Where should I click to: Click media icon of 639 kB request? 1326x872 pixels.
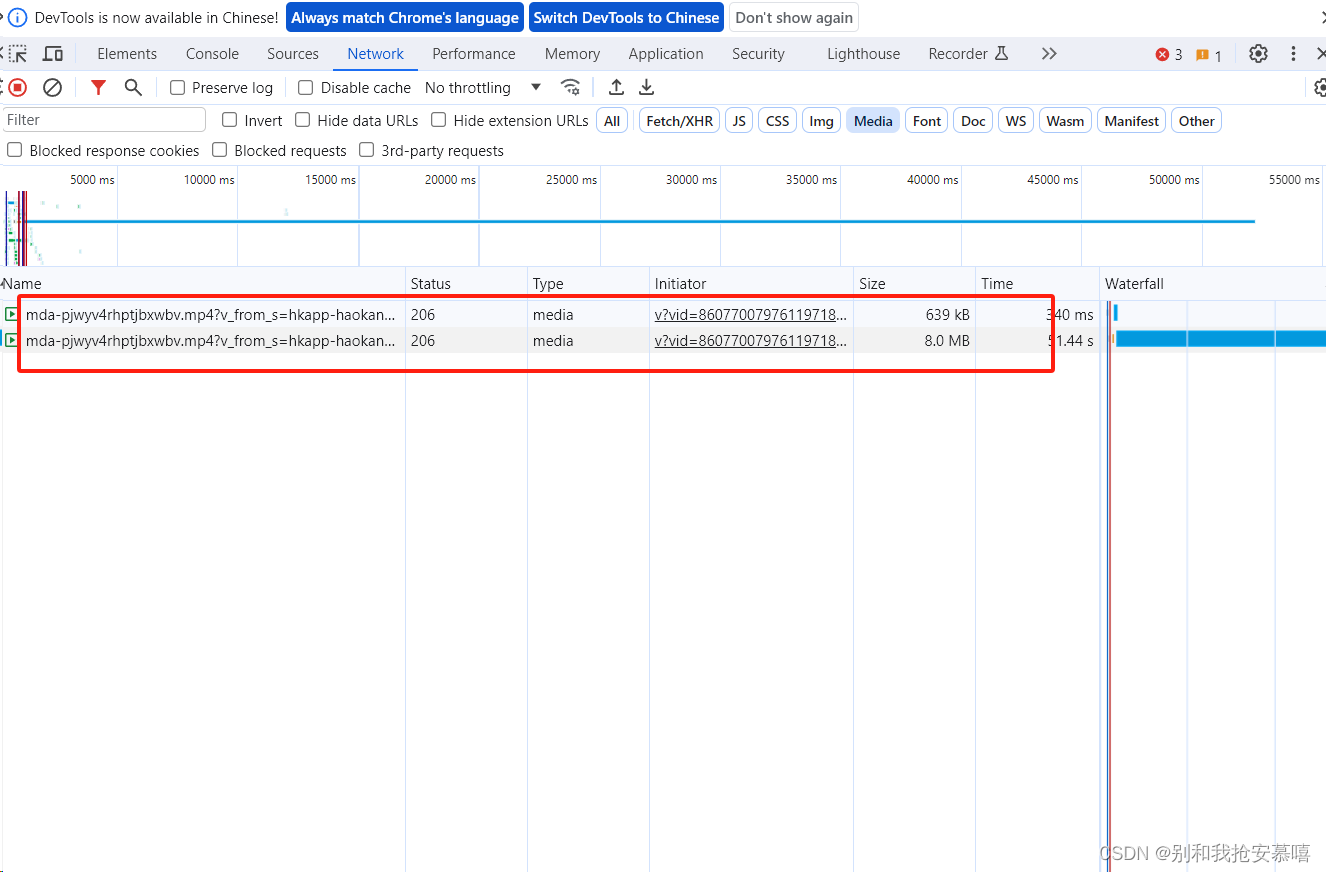coord(12,314)
